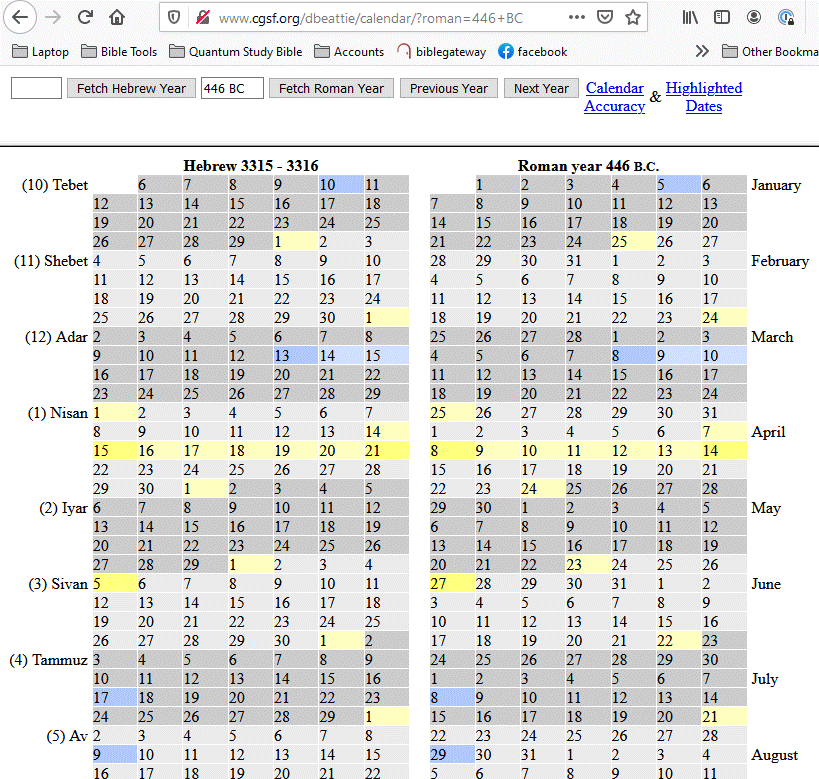Open the biblegateway bookmark
Viewport: 819px width, 779px height.
coord(441,51)
